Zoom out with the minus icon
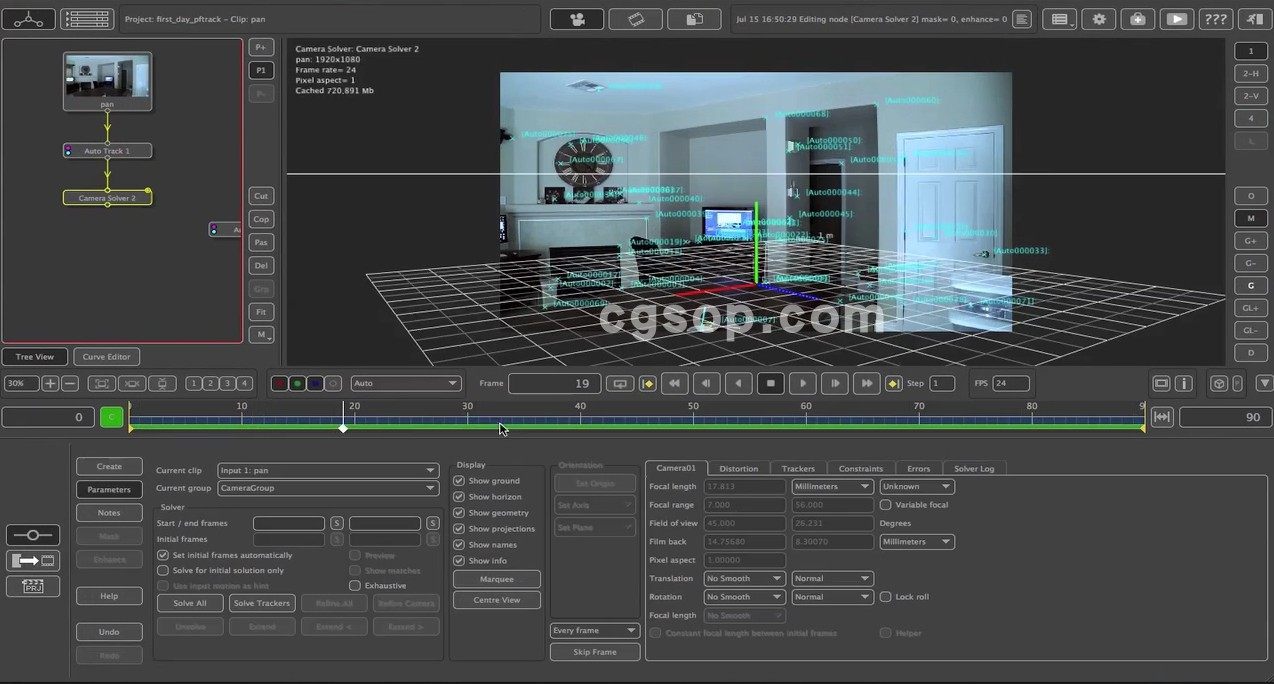Viewport: 1274px width, 684px height. coord(70,383)
